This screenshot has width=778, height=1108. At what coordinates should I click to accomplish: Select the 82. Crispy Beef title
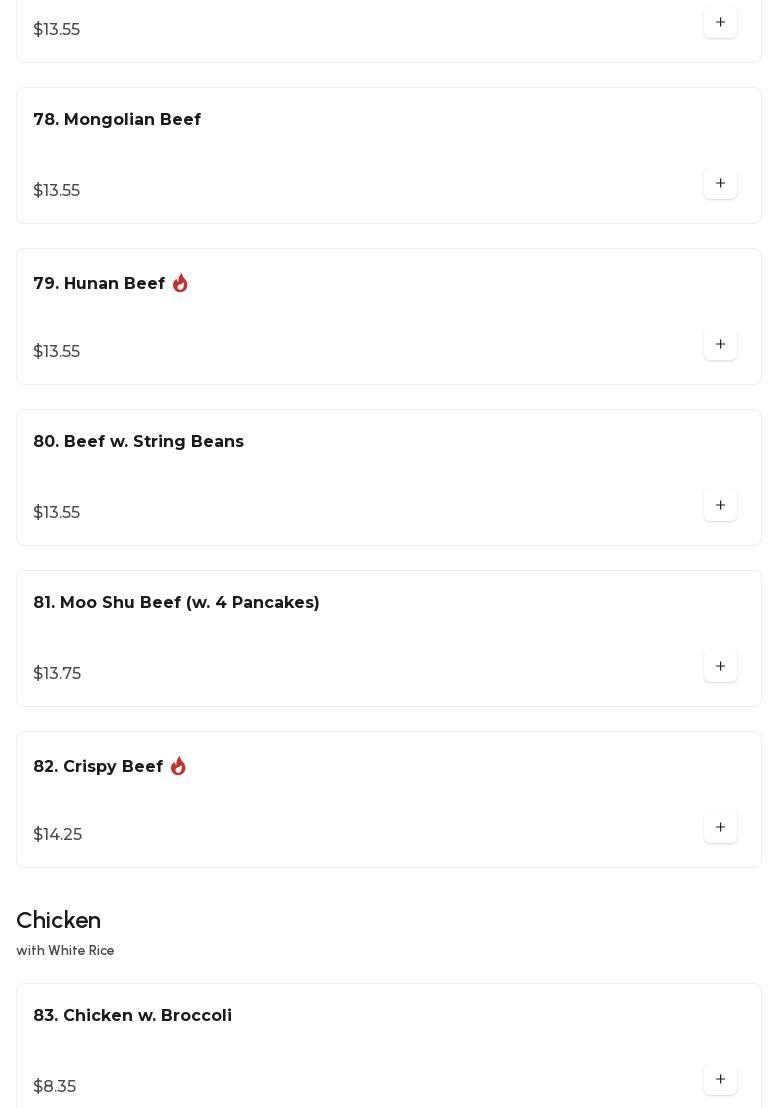coord(98,767)
